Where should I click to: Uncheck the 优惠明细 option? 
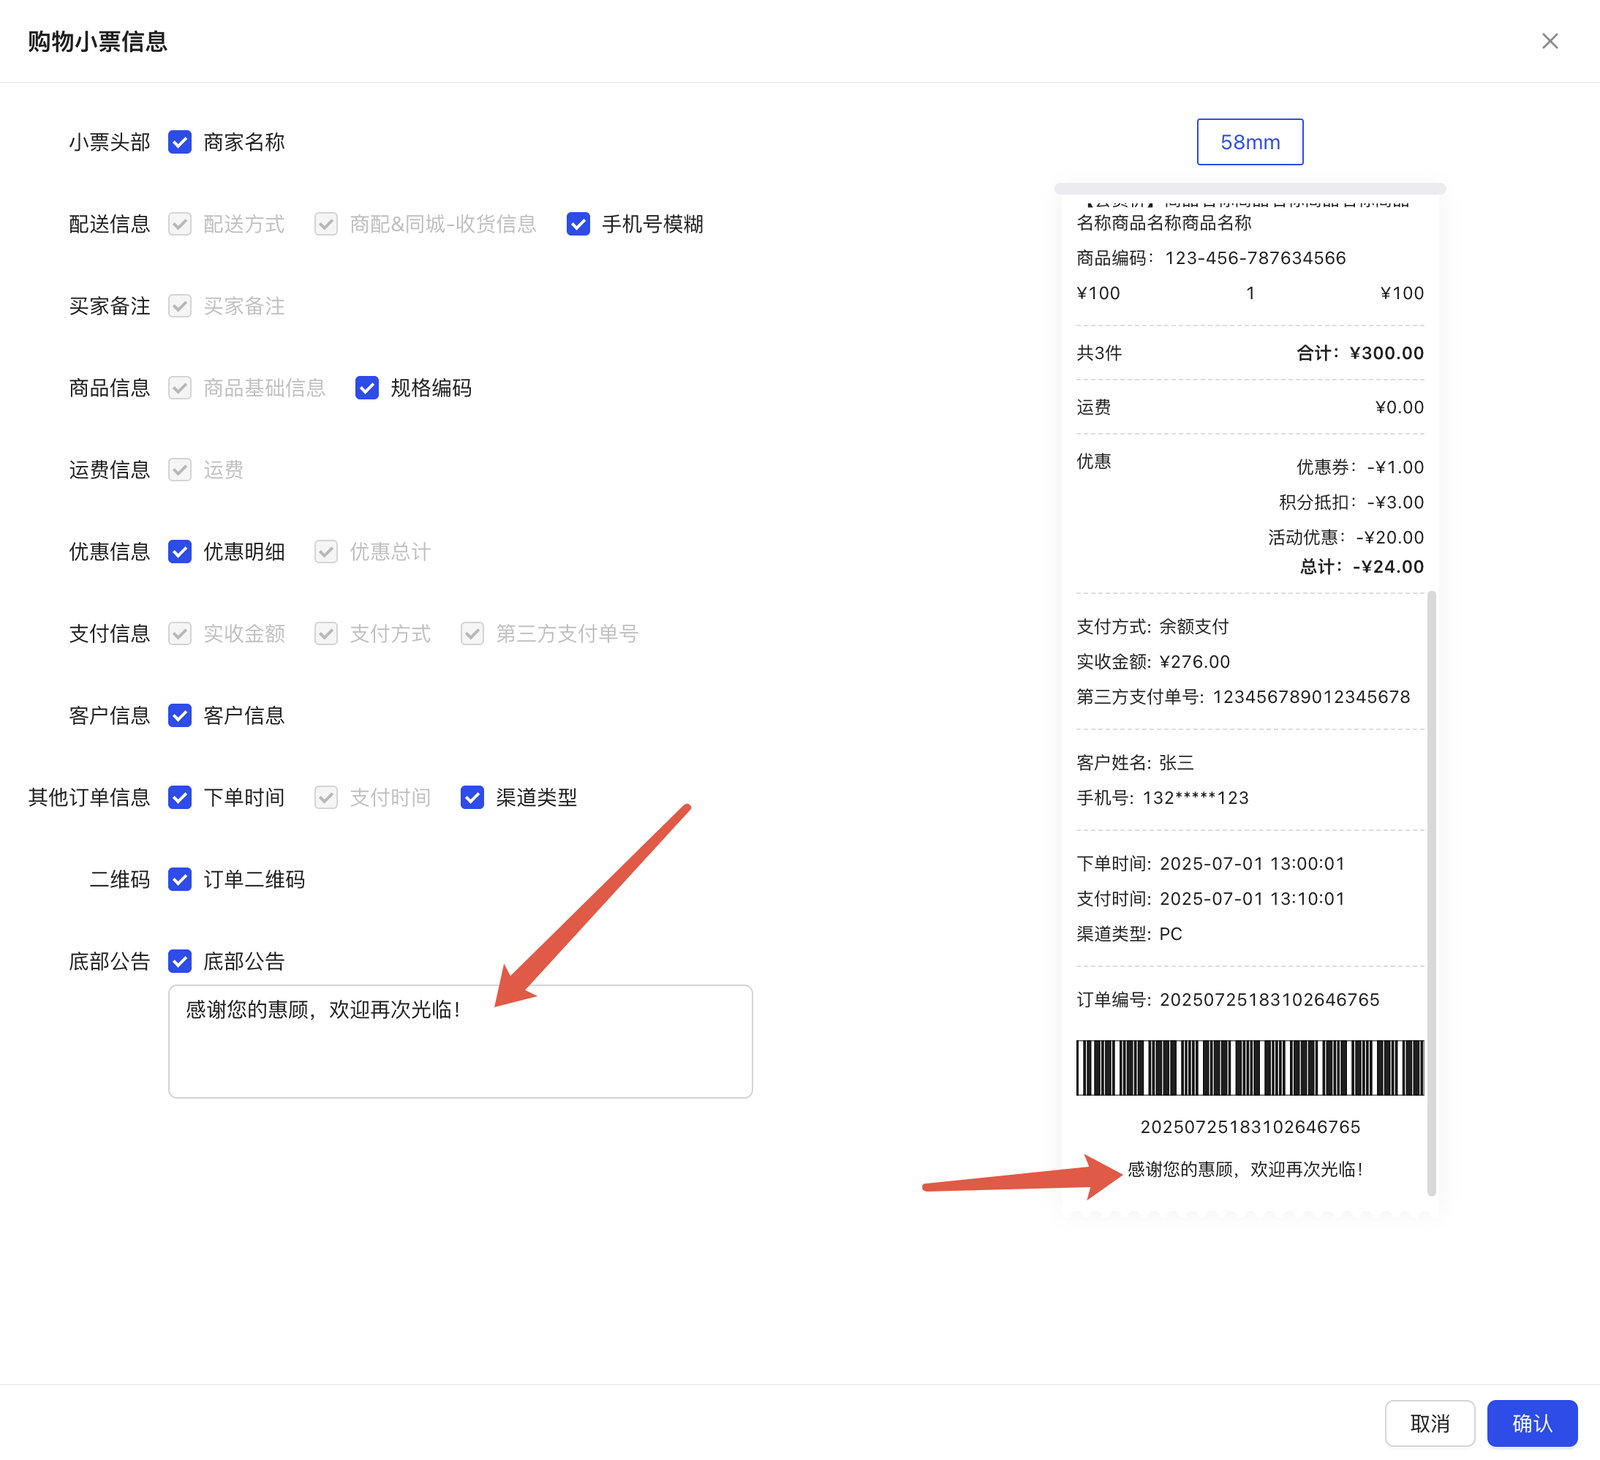180,552
